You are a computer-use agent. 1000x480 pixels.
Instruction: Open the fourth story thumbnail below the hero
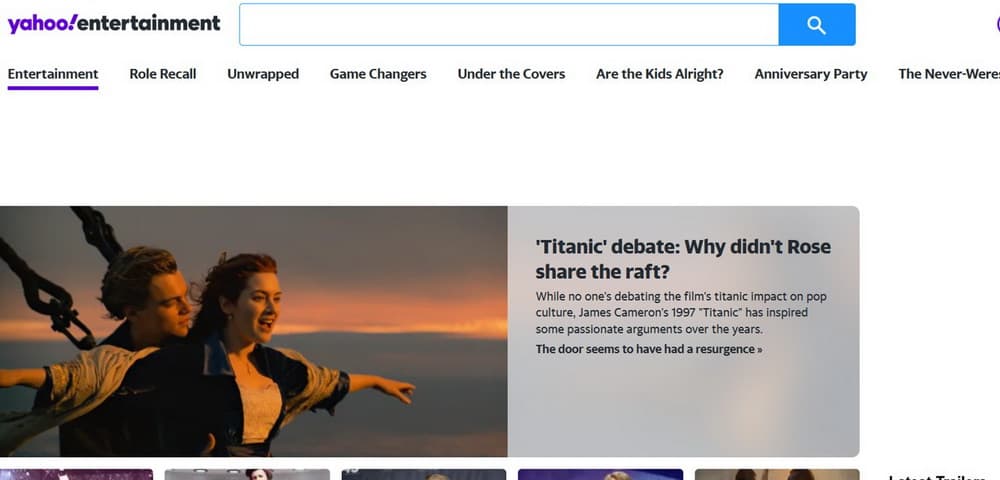coord(600,474)
